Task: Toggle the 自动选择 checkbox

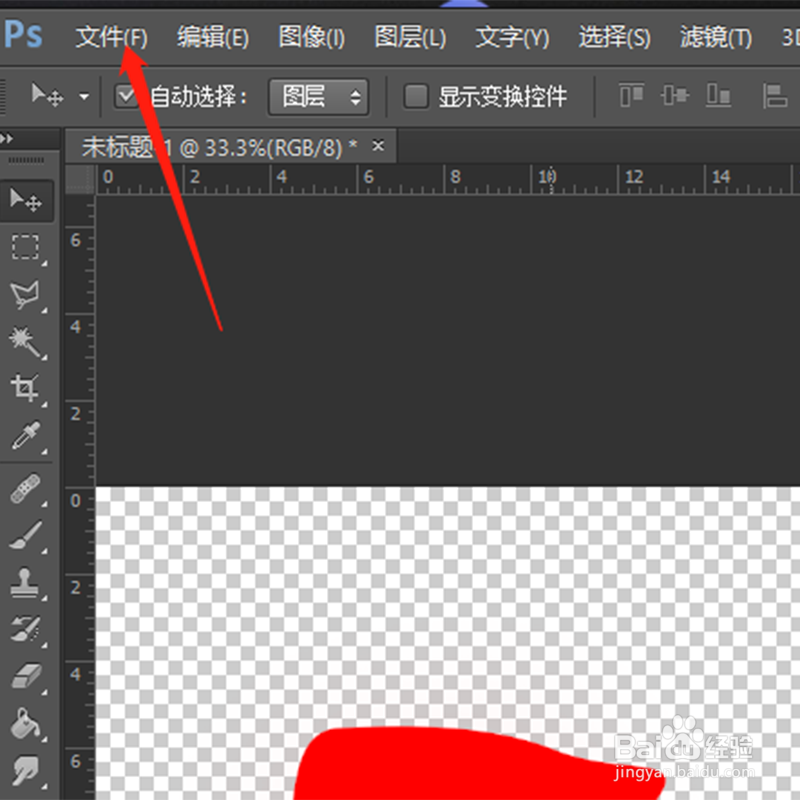Action: (126, 96)
